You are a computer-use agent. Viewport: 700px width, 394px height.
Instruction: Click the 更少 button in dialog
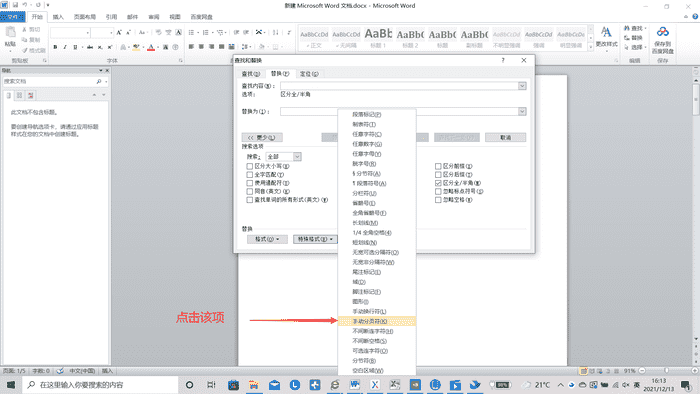click(x=262, y=137)
